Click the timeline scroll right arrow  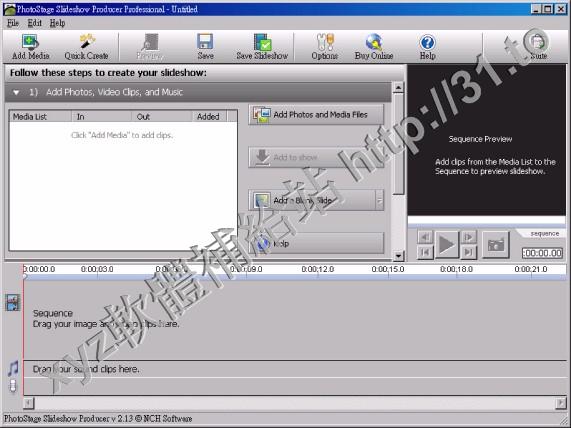point(561,403)
